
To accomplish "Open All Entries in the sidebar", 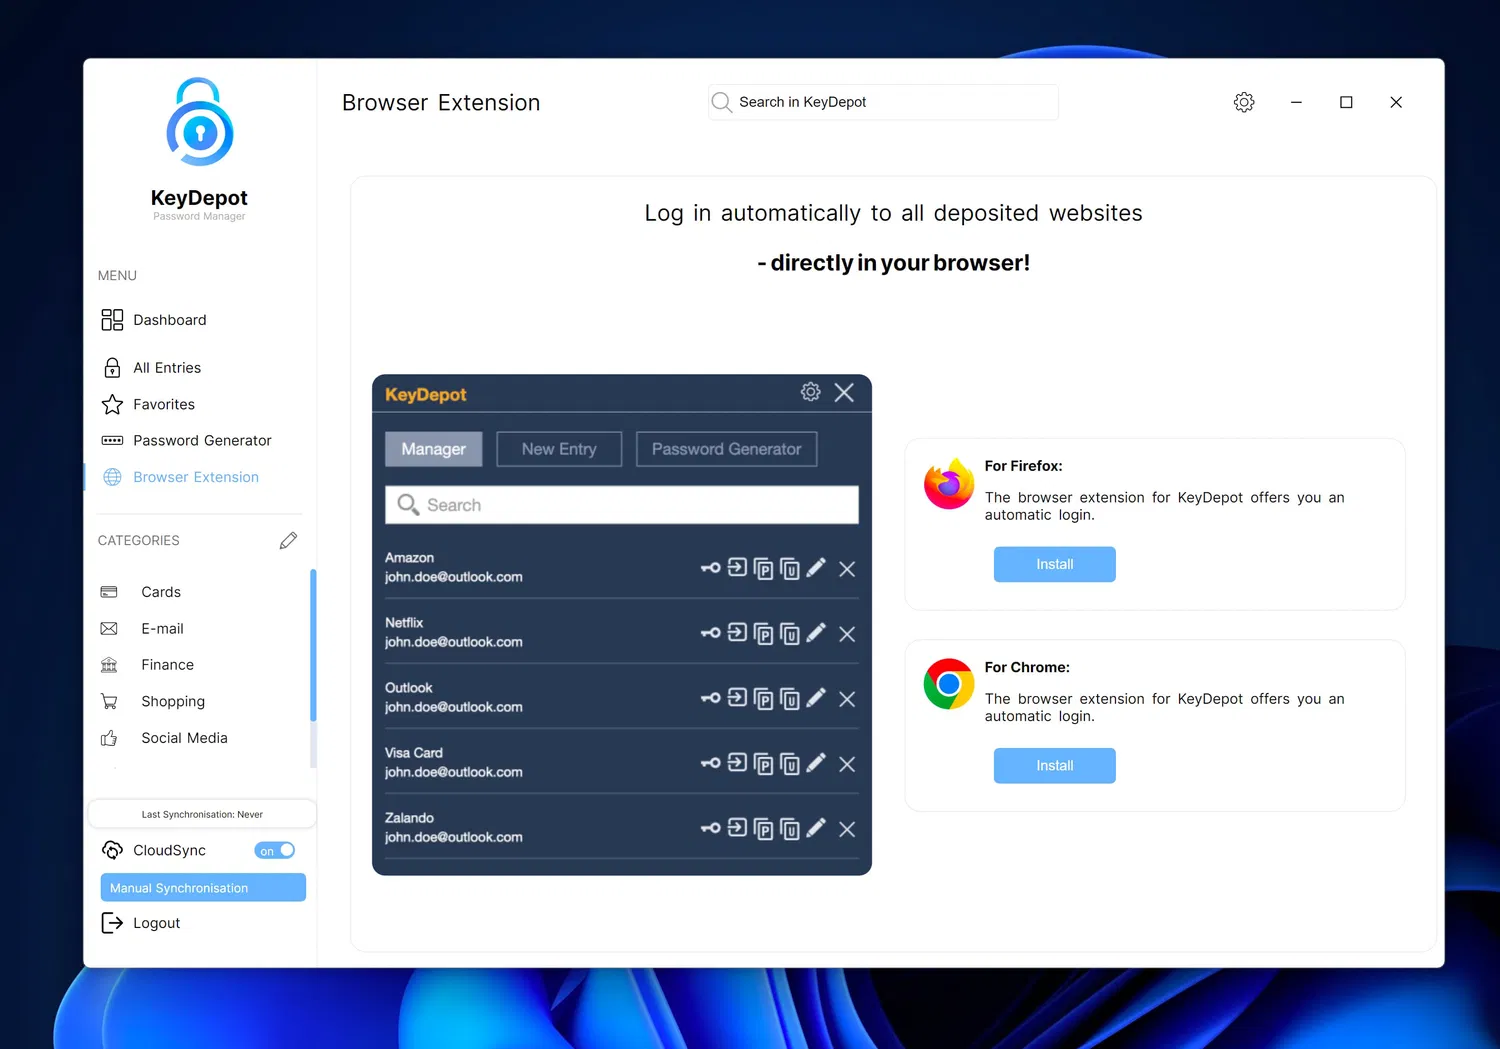I will 152,368.
